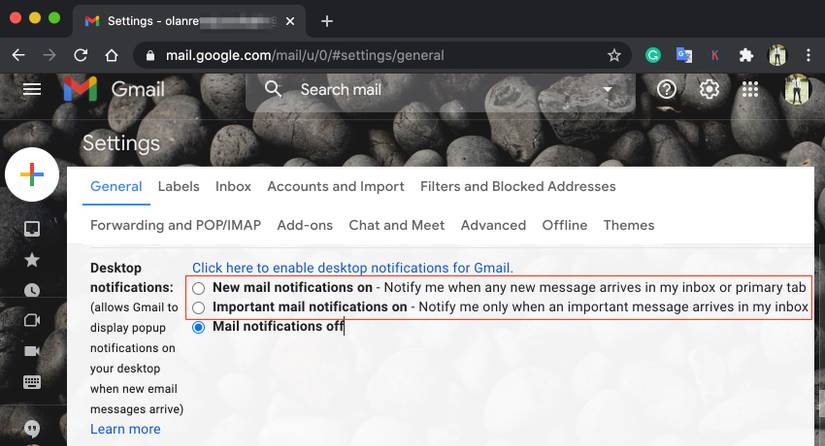Open search options dropdown arrow
The height and width of the screenshot is (446, 825).
point(607,89)
